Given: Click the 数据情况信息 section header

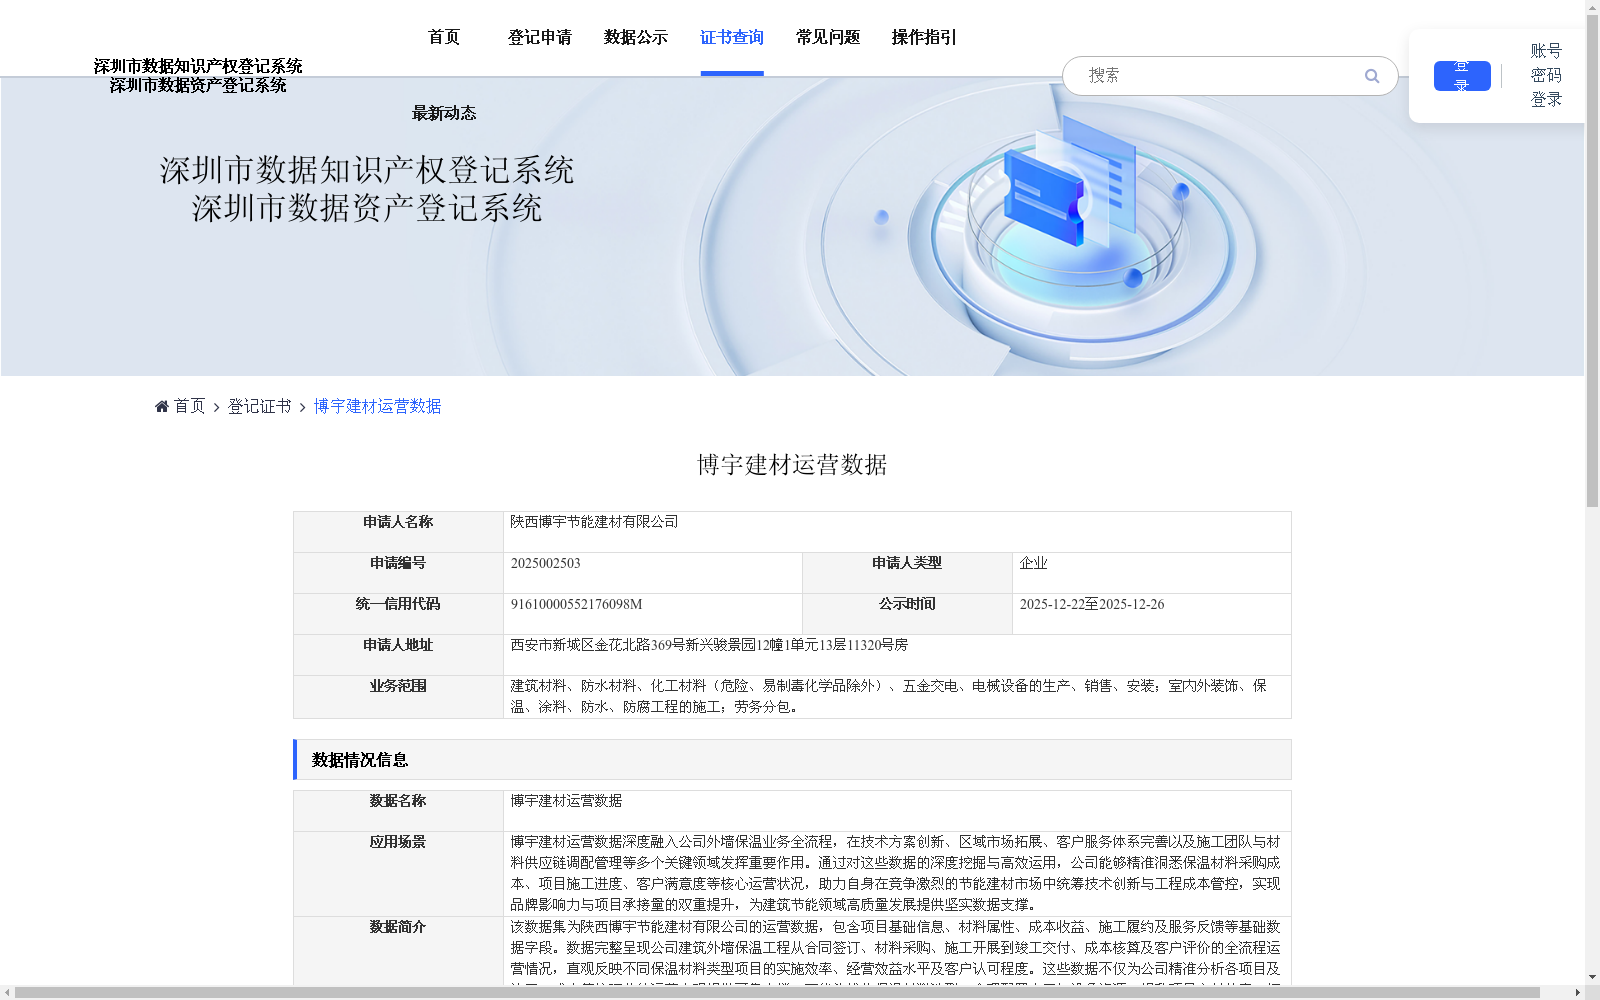Looking at the screenshot, I should point(792,760).
